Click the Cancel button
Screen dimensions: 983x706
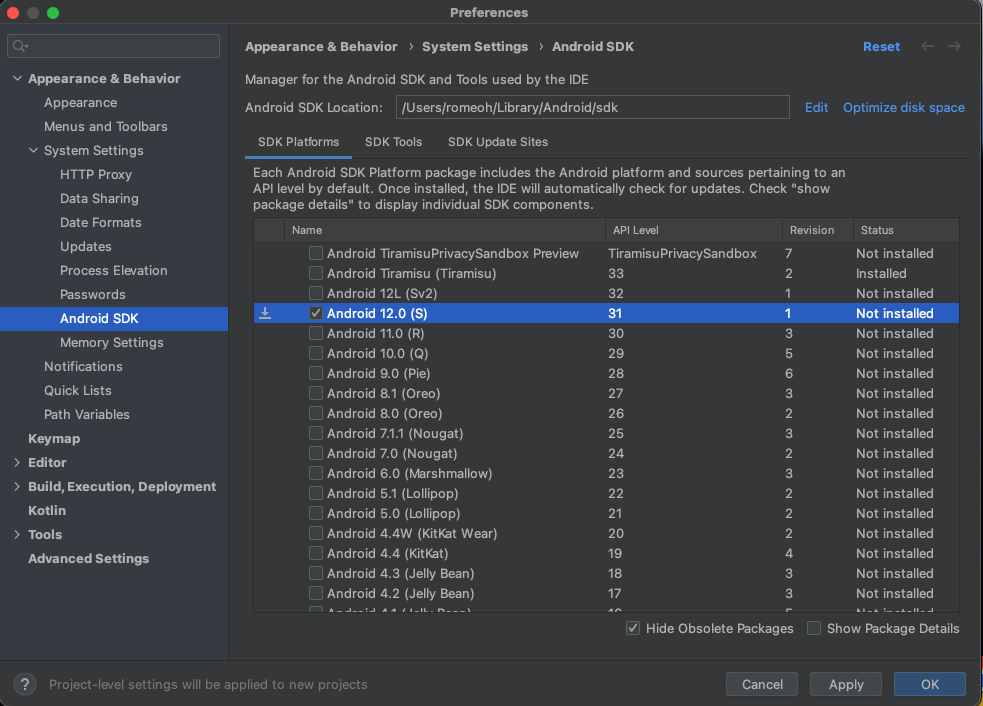pos(762,684)
